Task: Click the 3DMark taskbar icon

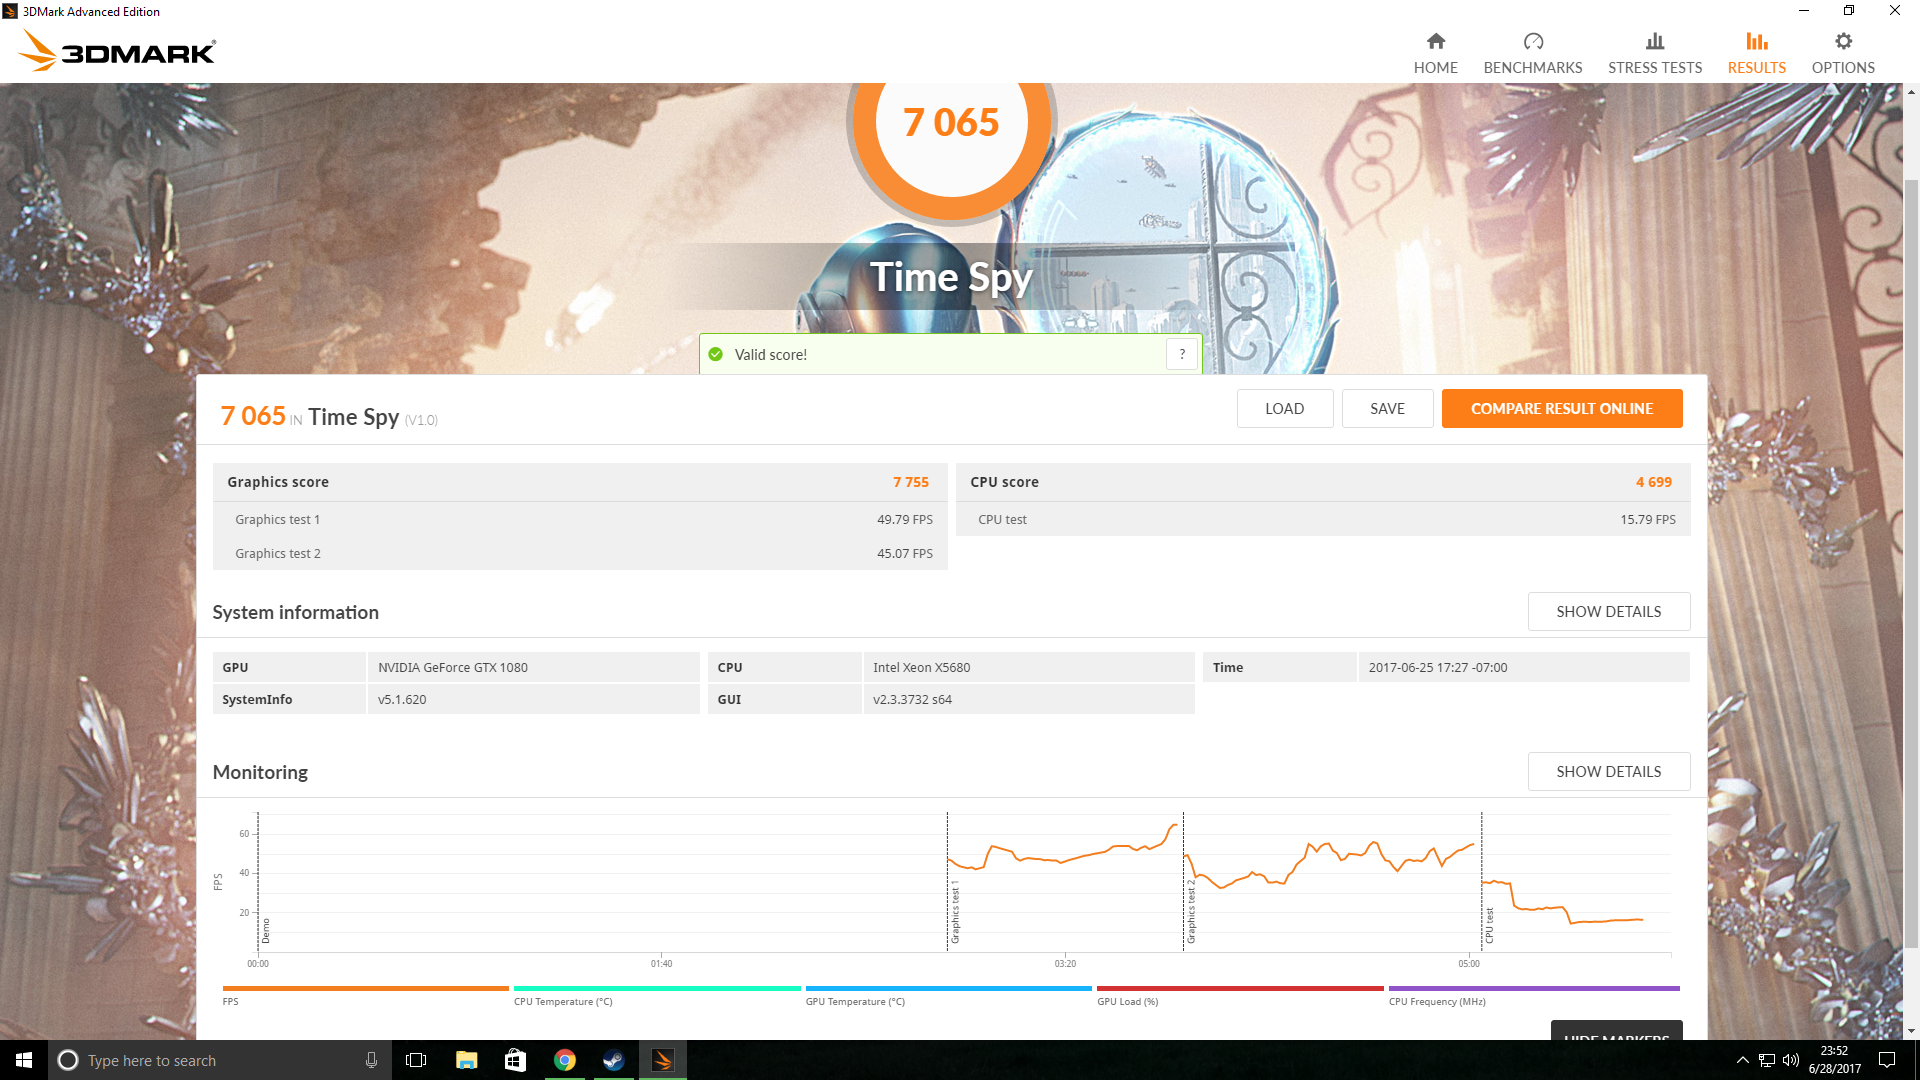Action: [662, 1060]
